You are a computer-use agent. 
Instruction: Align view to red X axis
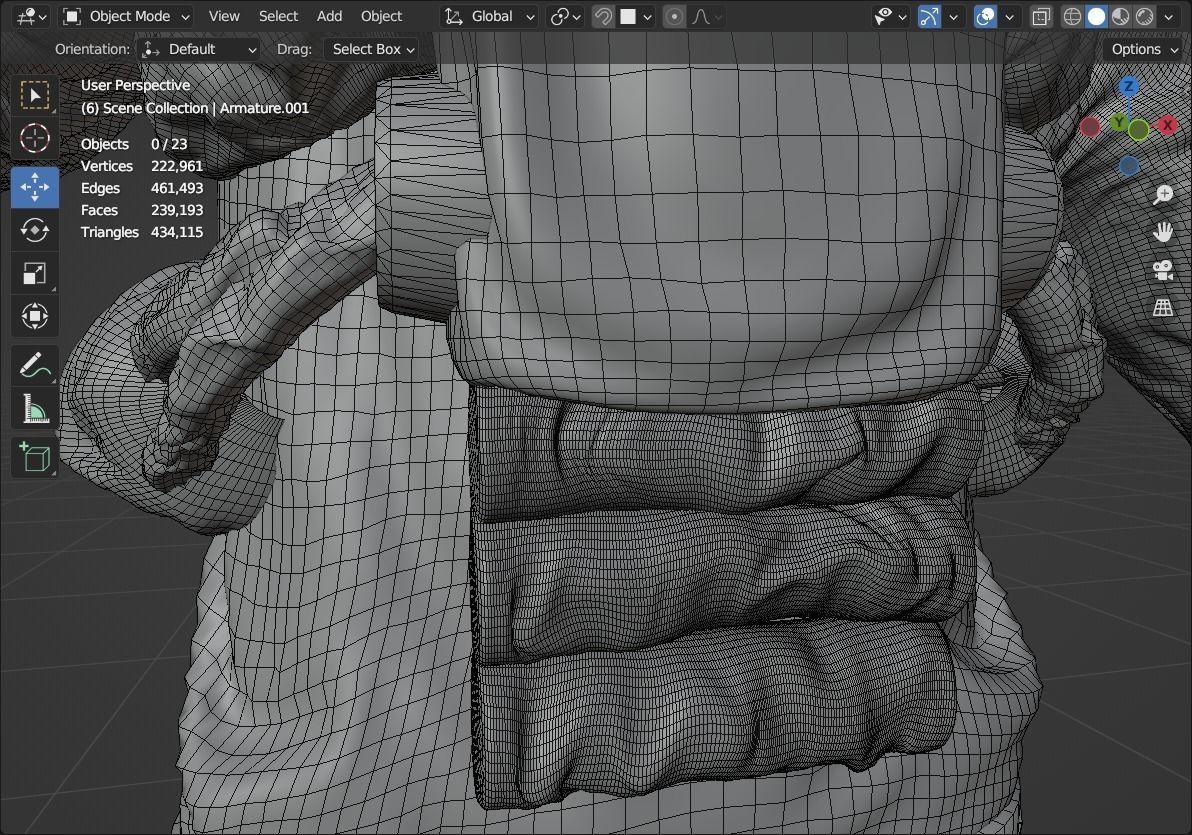pyautogui.click(x=1167, y=125)
